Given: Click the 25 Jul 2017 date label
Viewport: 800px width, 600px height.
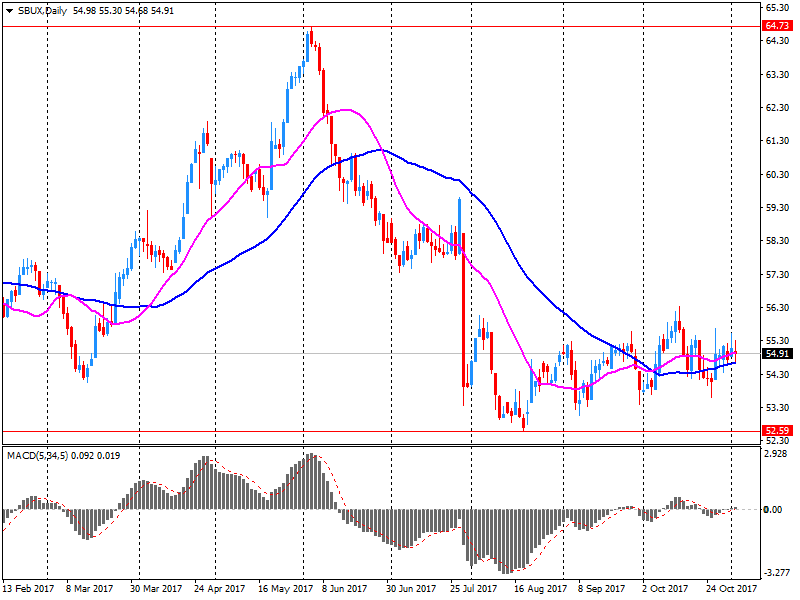Looking at the screenshot, I should pyautogui.click(x=474, y=589).
